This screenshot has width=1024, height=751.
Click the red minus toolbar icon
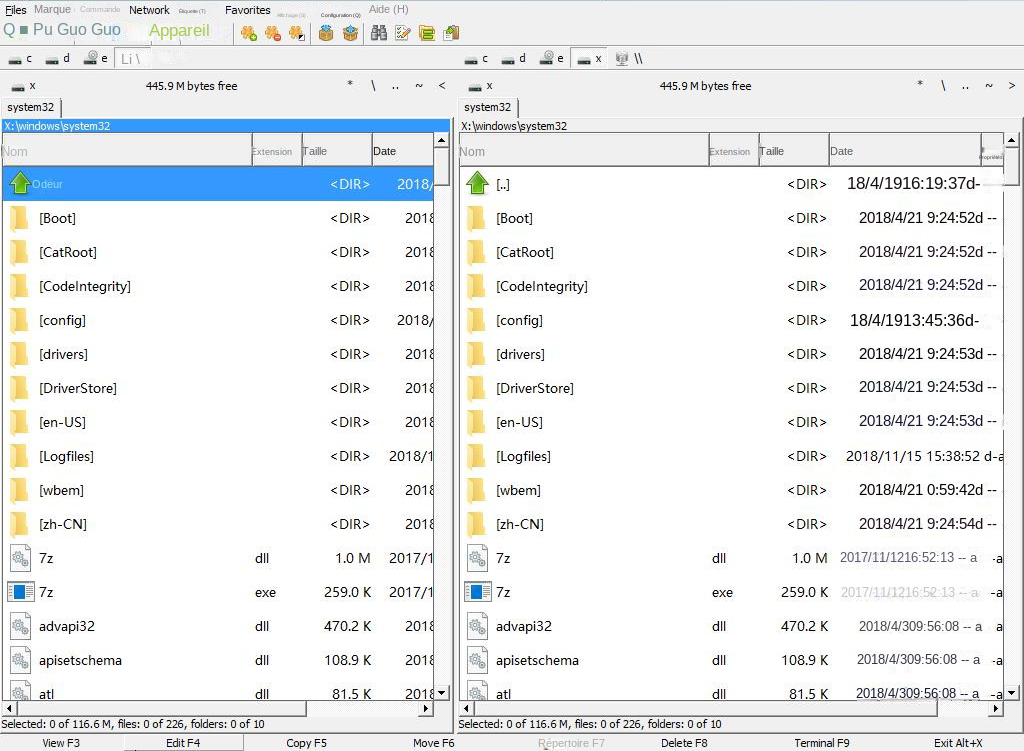tap(271, 33)
